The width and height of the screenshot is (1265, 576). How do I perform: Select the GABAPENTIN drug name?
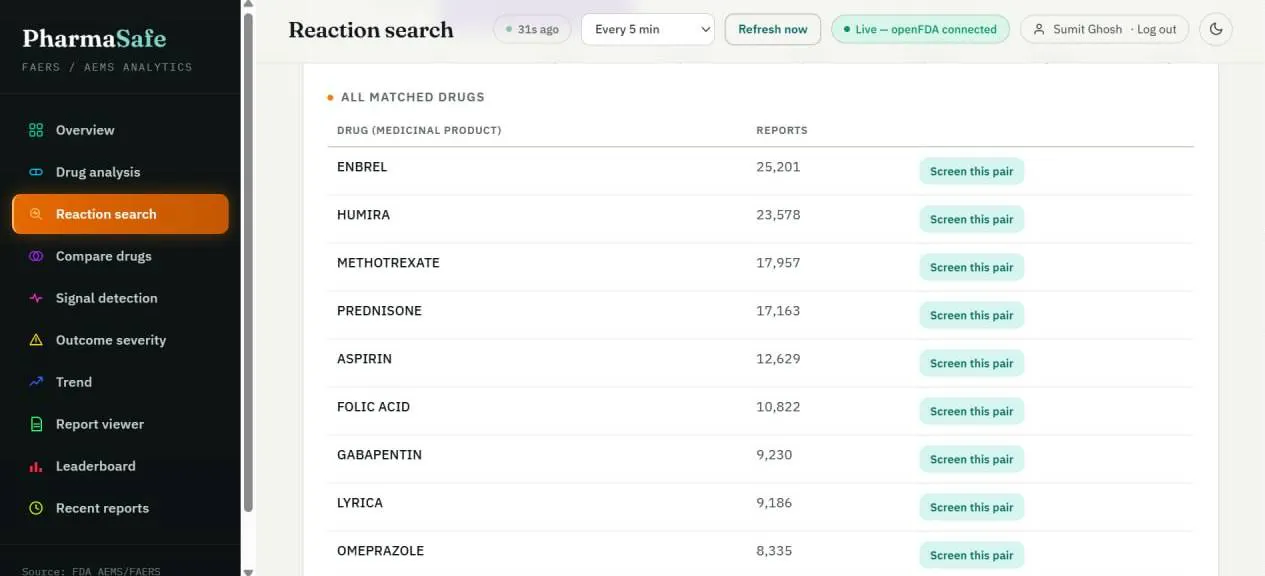[379, 455]
